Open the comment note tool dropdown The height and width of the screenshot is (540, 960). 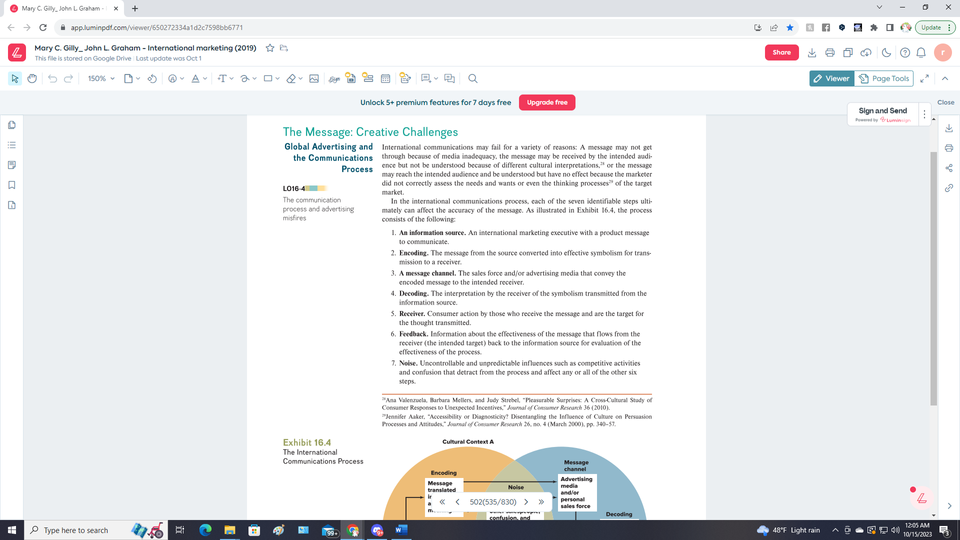pos(429,78)
